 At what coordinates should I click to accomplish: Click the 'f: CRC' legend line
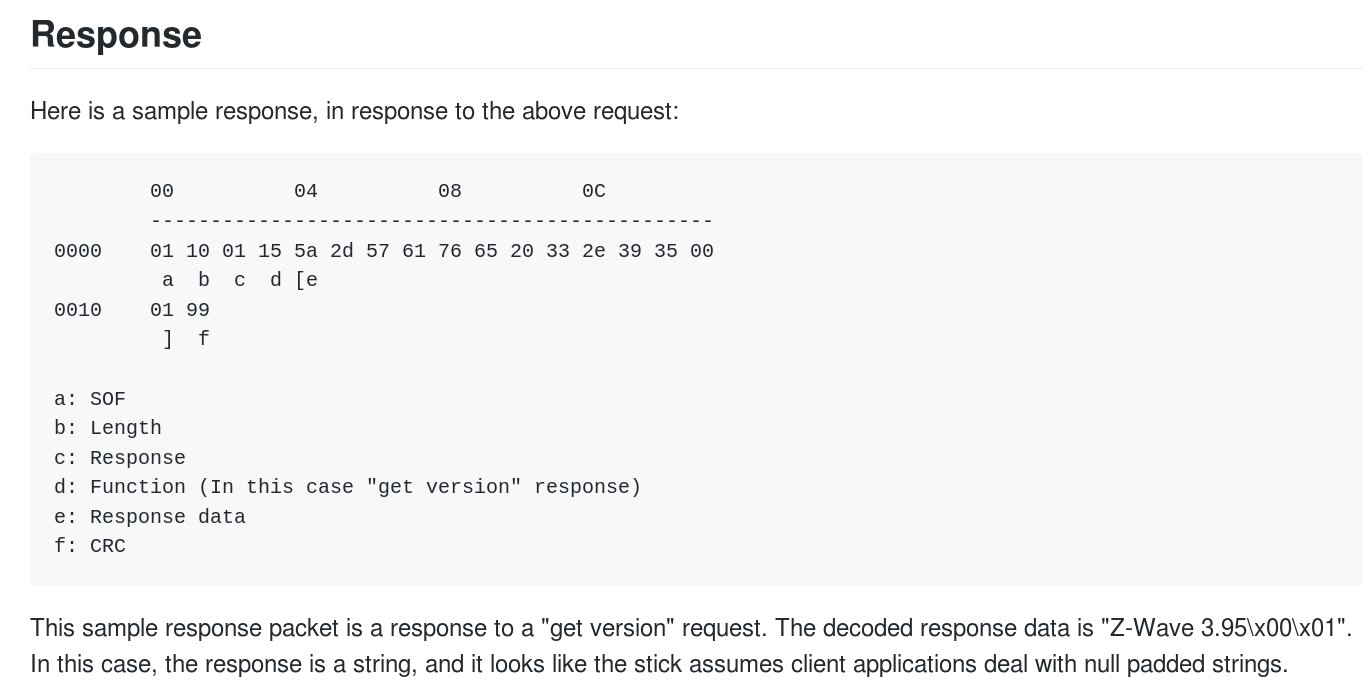point(90,547)
